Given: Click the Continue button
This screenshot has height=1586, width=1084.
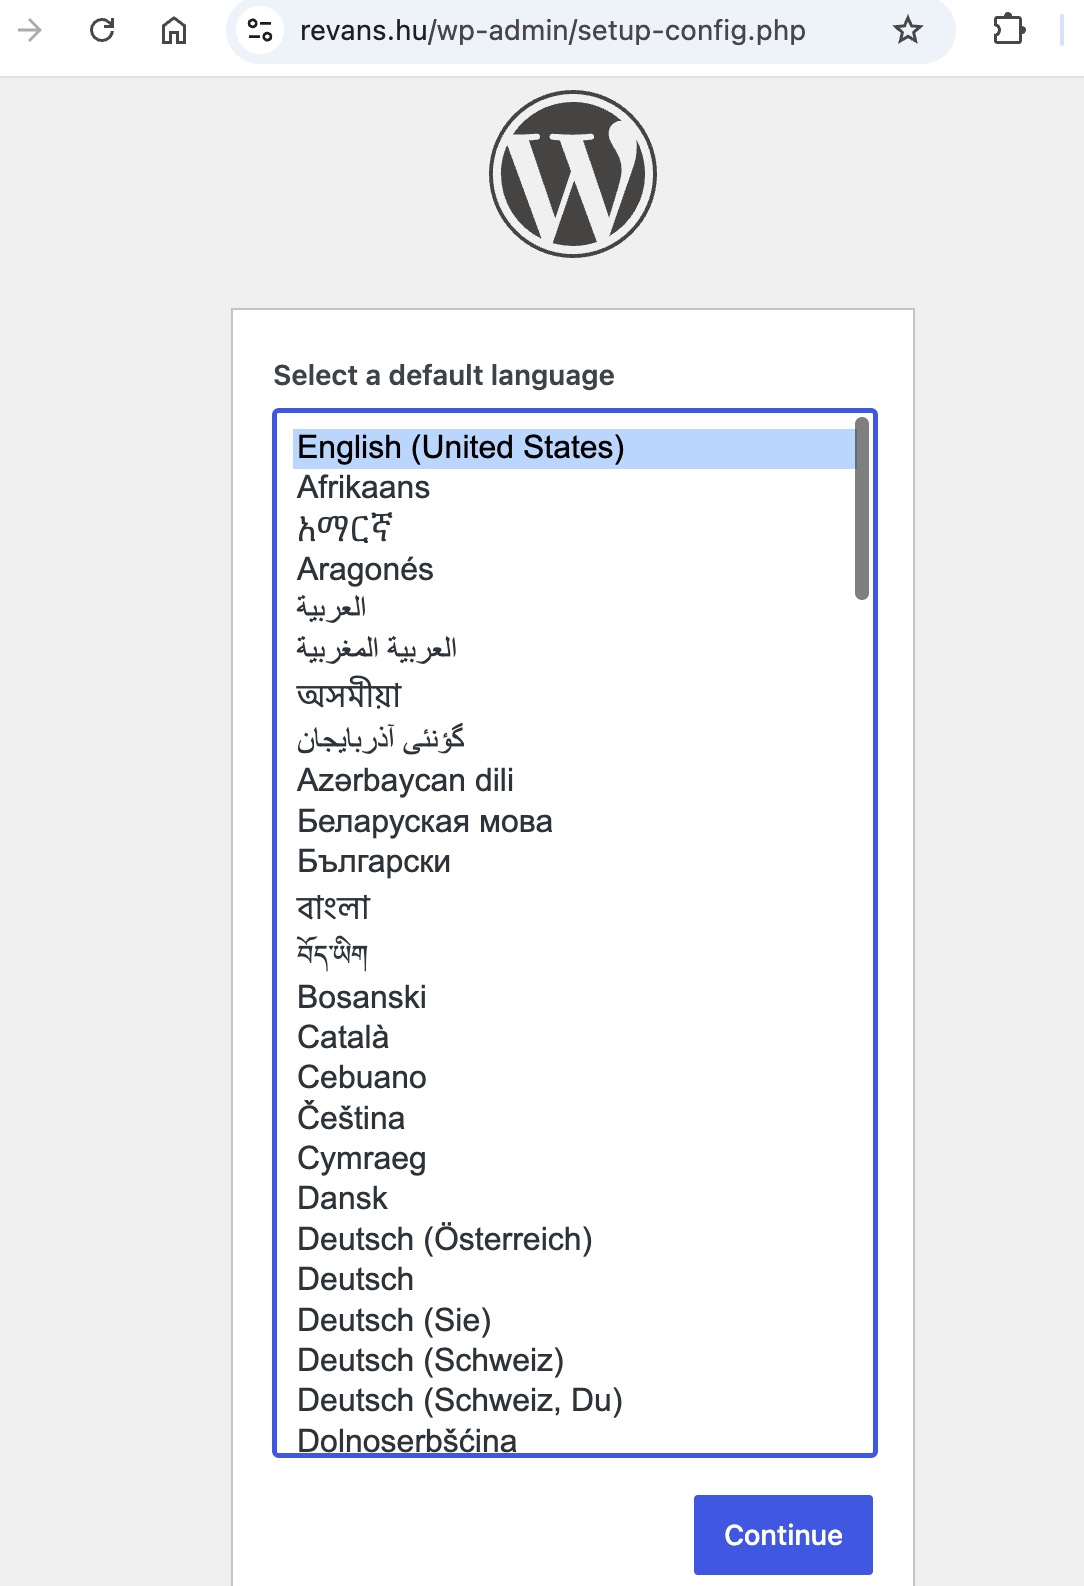Looking at the screenshot, I should coord(783,1535).
